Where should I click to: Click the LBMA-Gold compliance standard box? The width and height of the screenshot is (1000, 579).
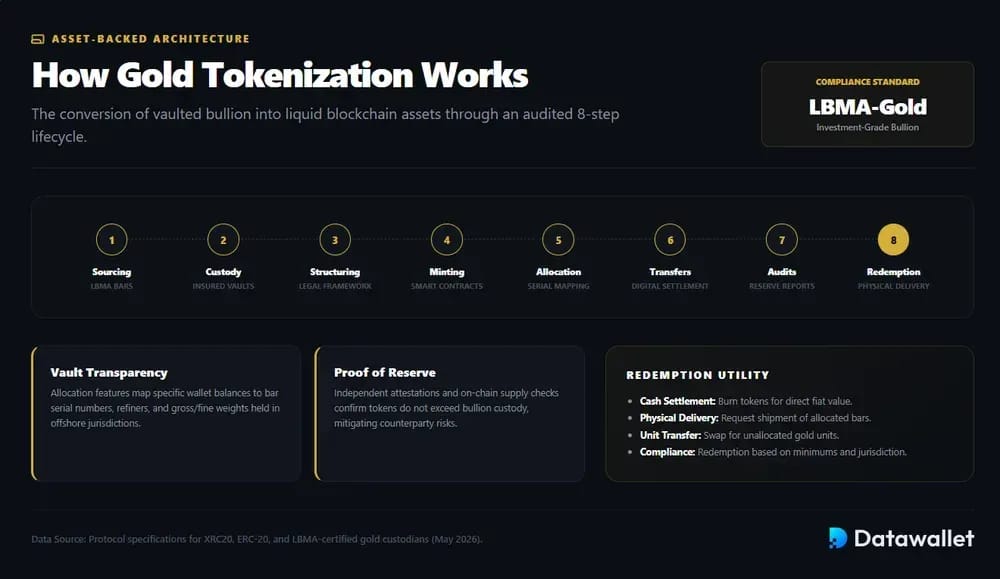[867, 104]
